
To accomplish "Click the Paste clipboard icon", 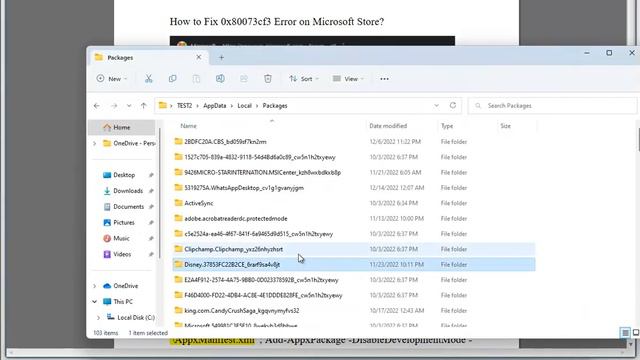I will point(196,79).
